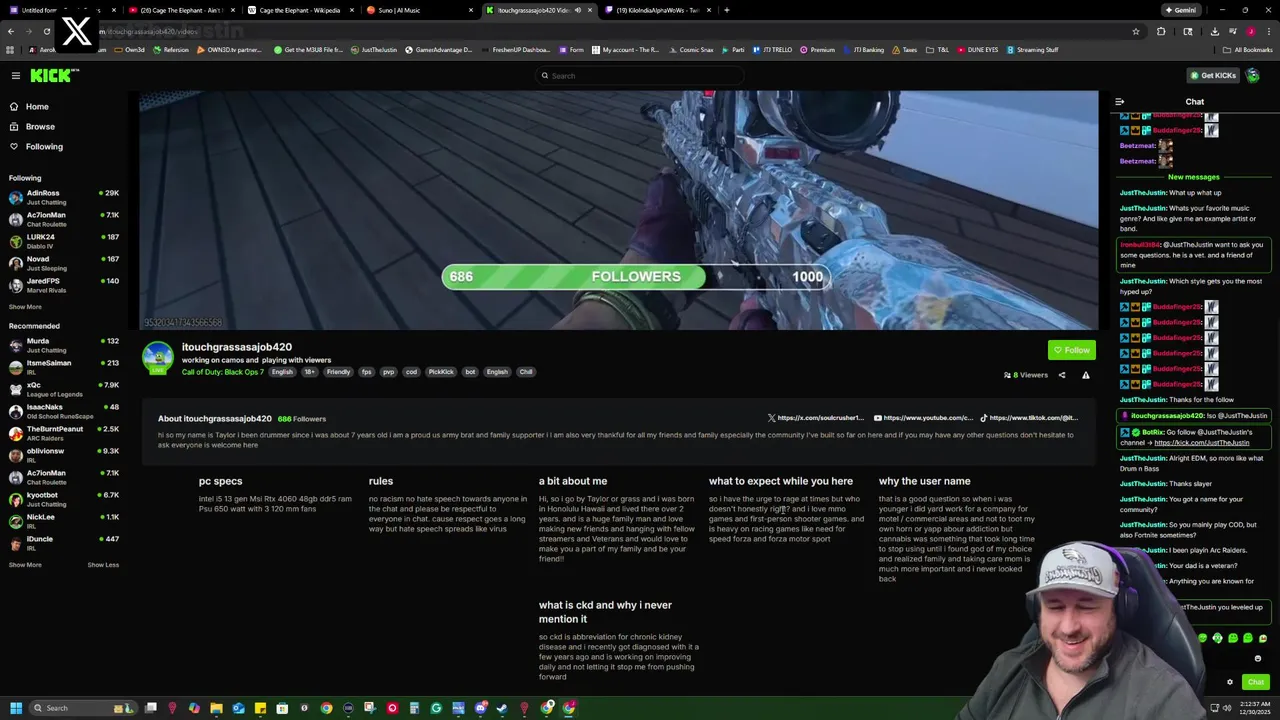Open streamer's TikTok link
Viewport: 1280px width, 720px height.
[1029, 418]
